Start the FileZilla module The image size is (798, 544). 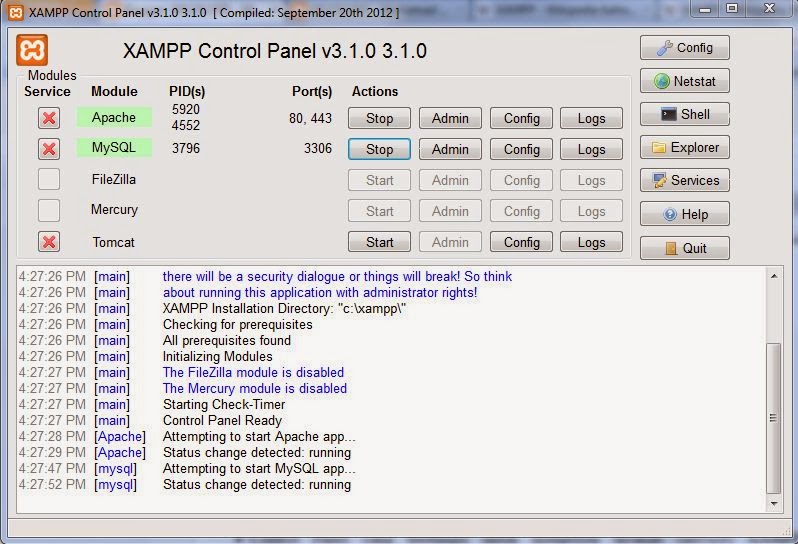379,180
